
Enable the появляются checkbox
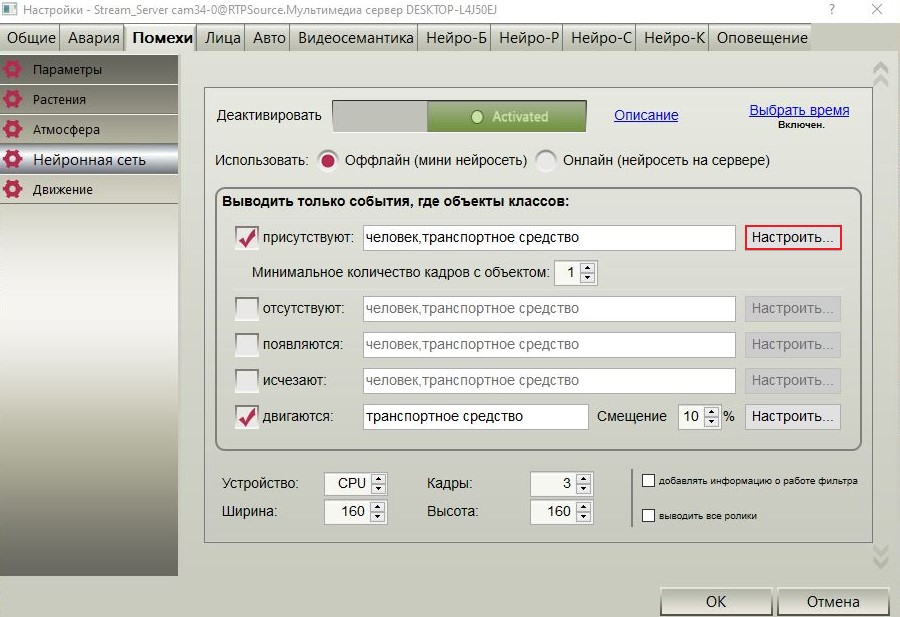tap(247, 344)
